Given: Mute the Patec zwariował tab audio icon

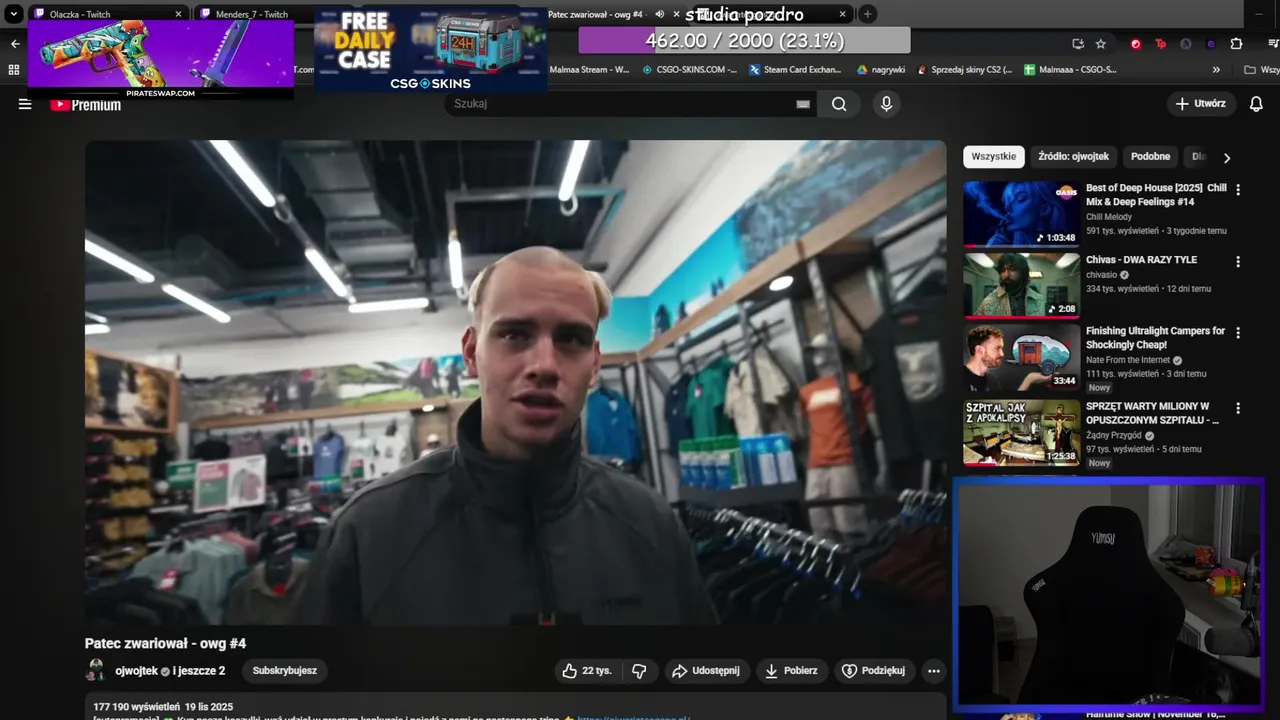Looking at the screenshot, I should point(659,14).
